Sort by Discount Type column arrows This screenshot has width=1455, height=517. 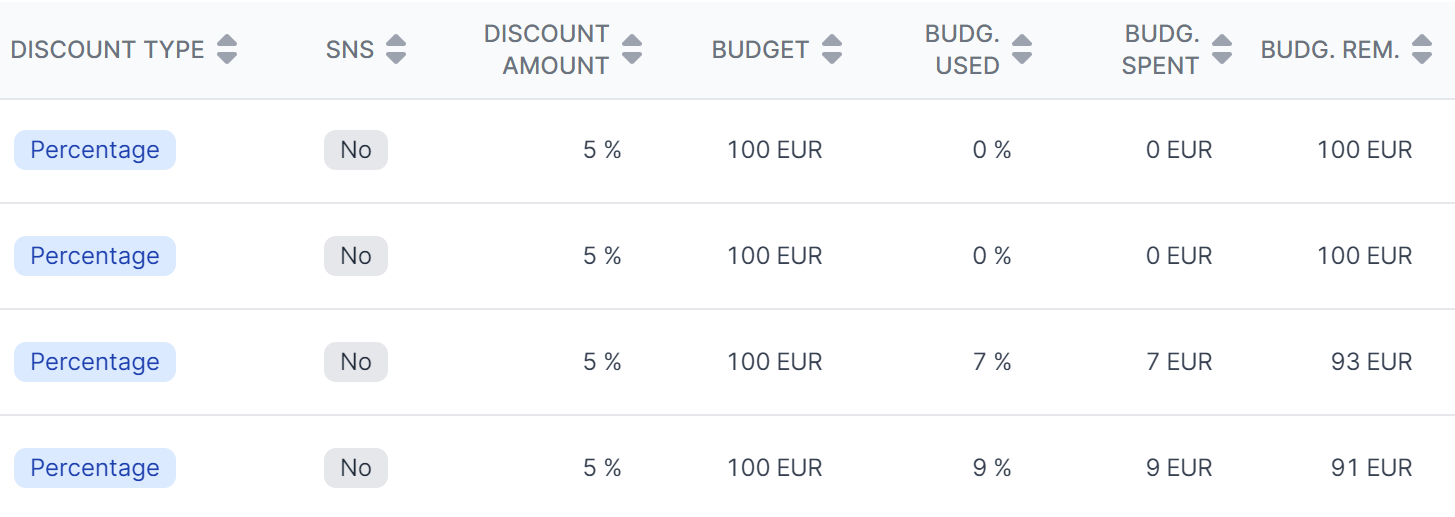pyautogui.click(x=227, y=50)
